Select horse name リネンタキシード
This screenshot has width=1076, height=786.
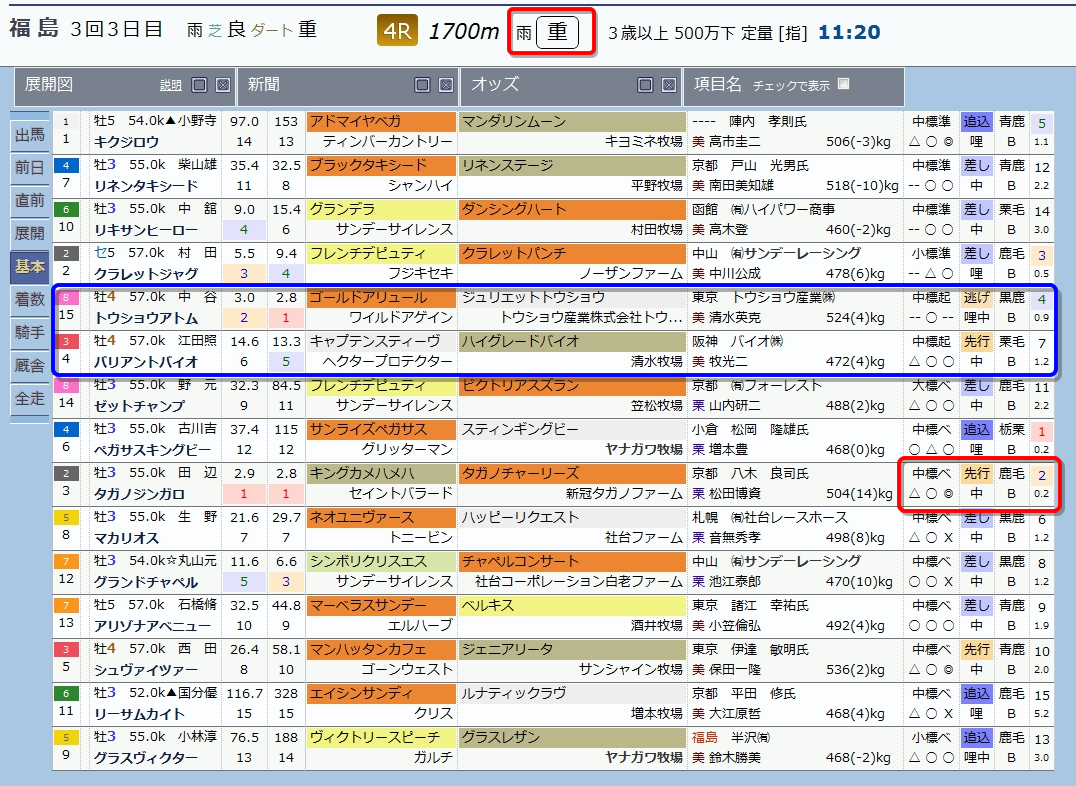[145, 186]
